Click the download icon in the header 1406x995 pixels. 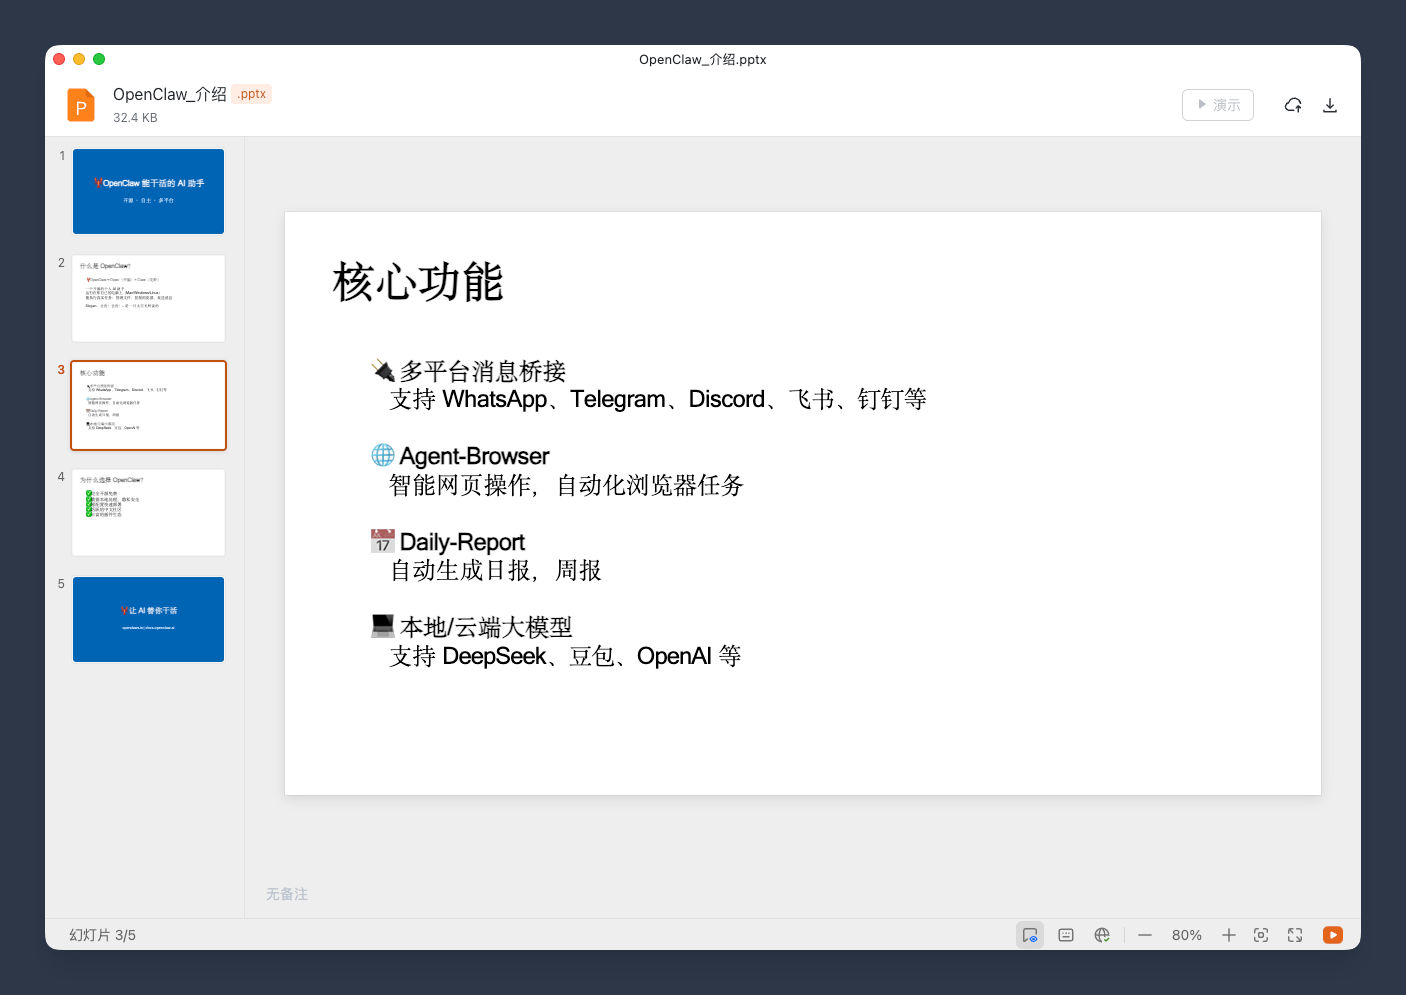point(1330,105)
